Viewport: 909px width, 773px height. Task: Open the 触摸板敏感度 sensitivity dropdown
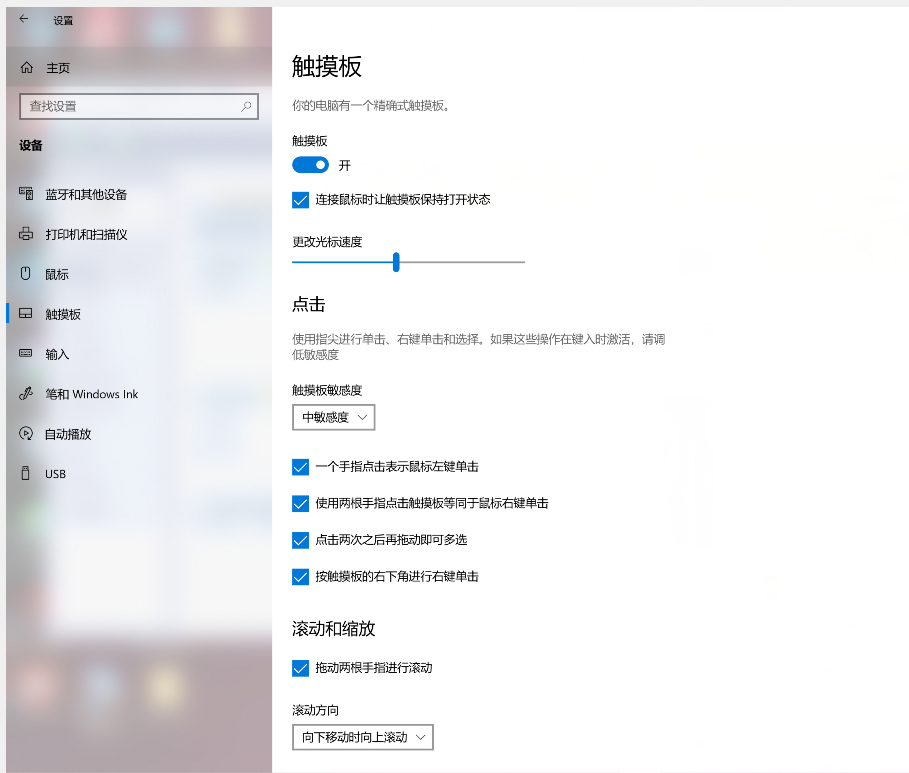(x=333, y=417)
